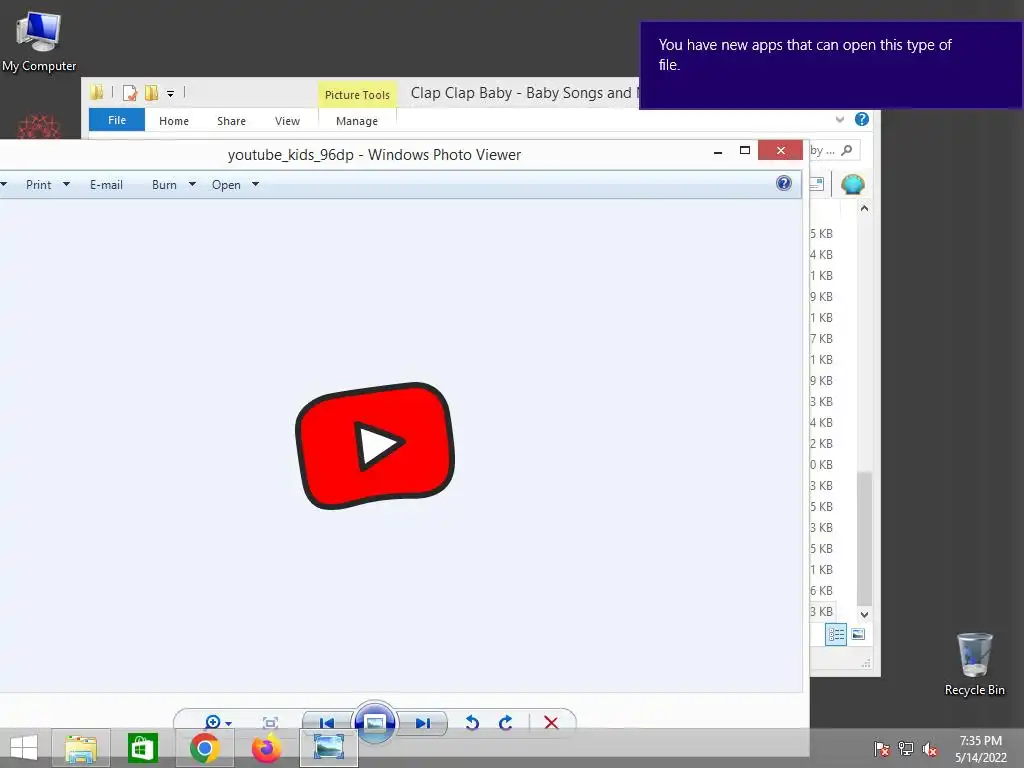Delete the photo with red X
Screen dimensions: 1024x768
551,722
